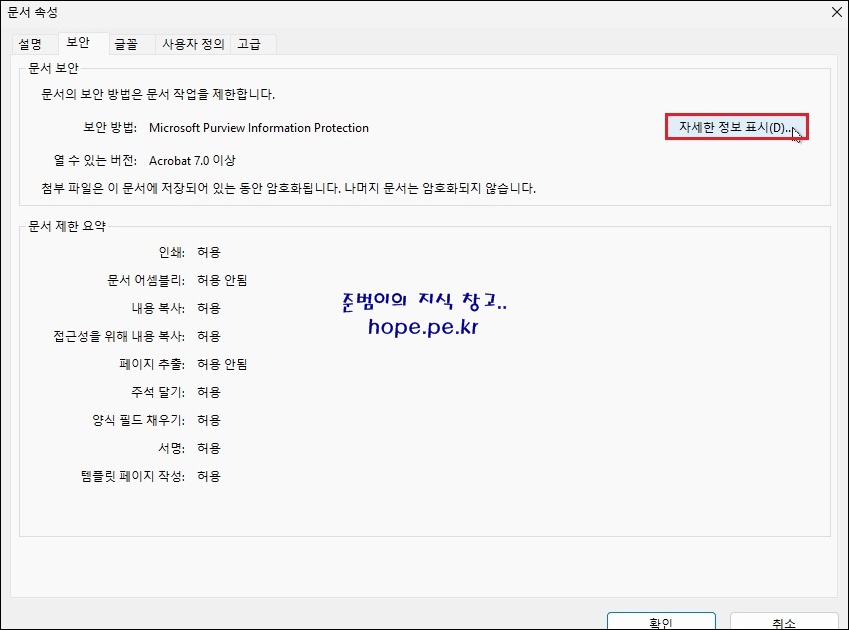Click the 내용 복사 label
The width and height of the screenshot is (849, 630).
[158, 309]
